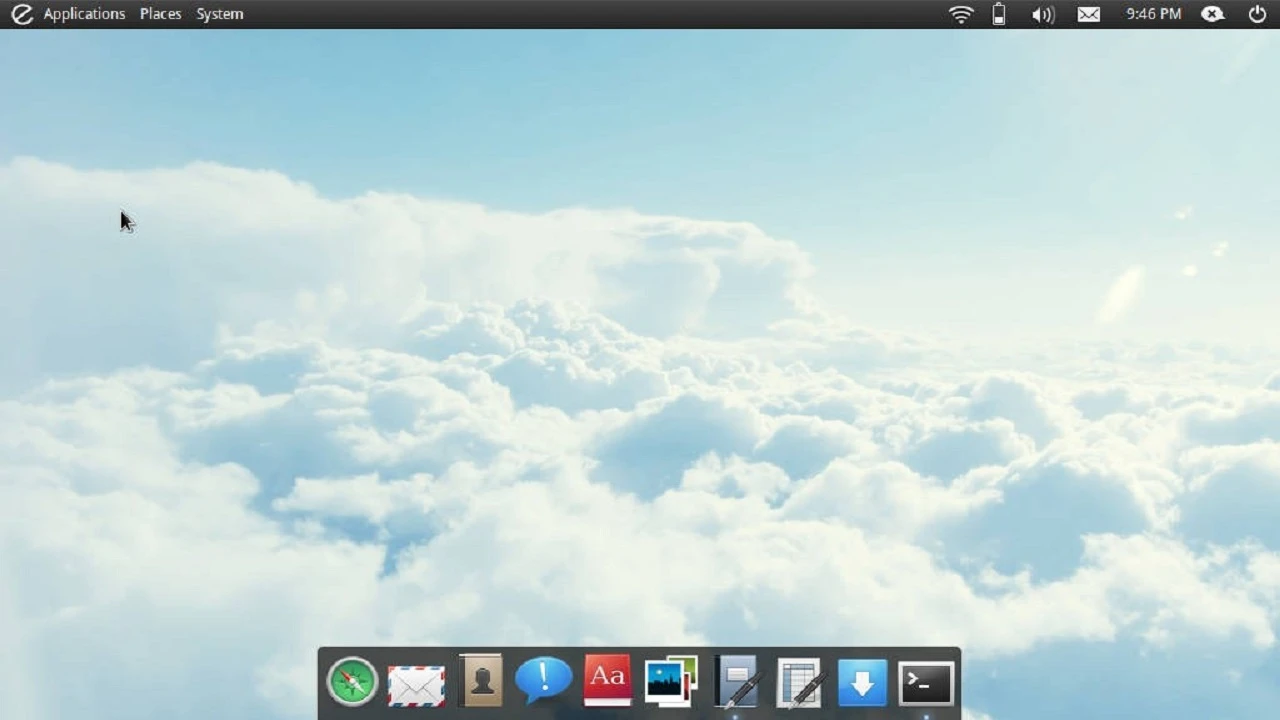Screen dimensions: 1280x720
Task: Open the Mail envelope app in dock
Action: click(x=416, y=684)
